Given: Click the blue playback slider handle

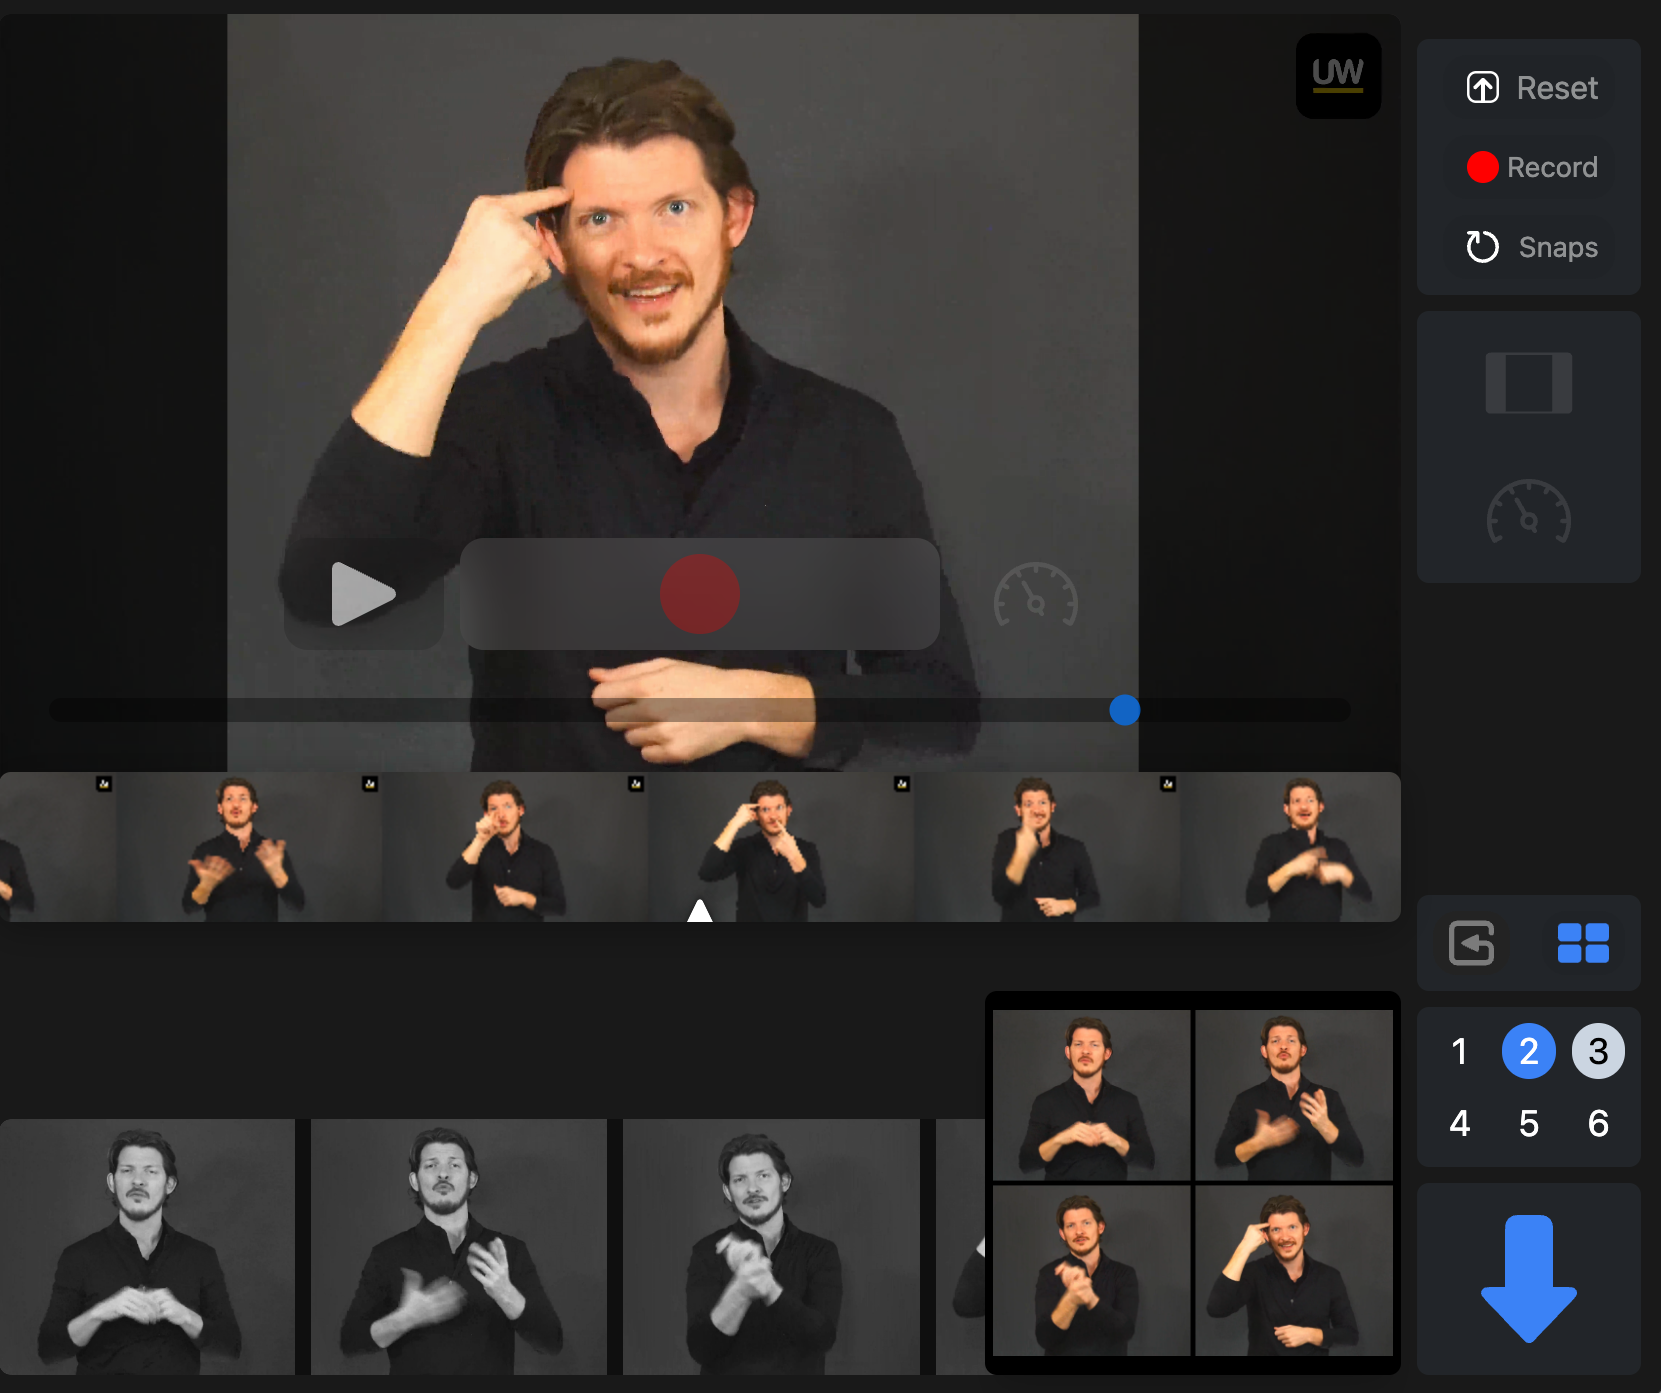Looking at the screenshot, I should 1124,710.
